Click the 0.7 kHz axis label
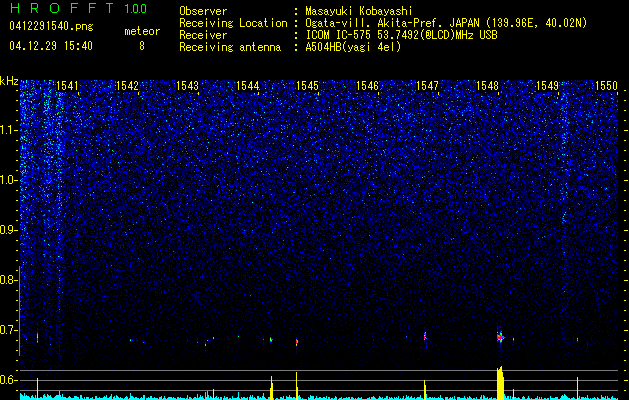The height and width of the screenshot is (400, 629). (x=8, y=330)
